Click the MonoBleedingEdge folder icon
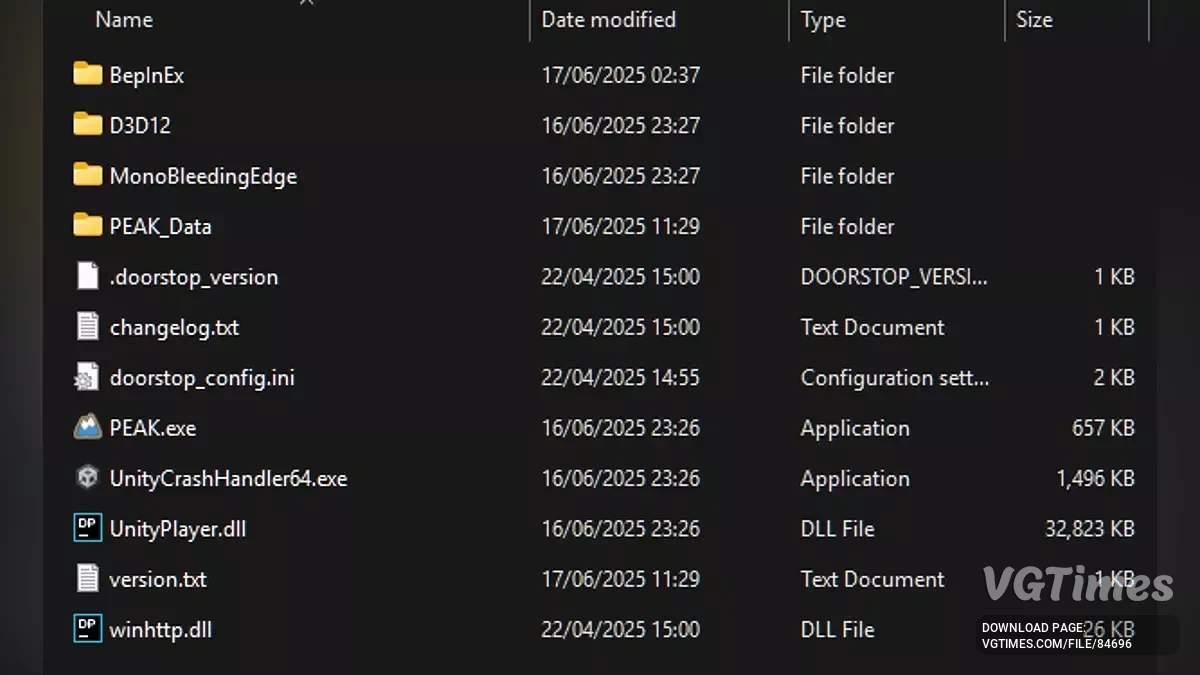The width and height of the screenshot is (1200, 675). [x=88, y=176]
